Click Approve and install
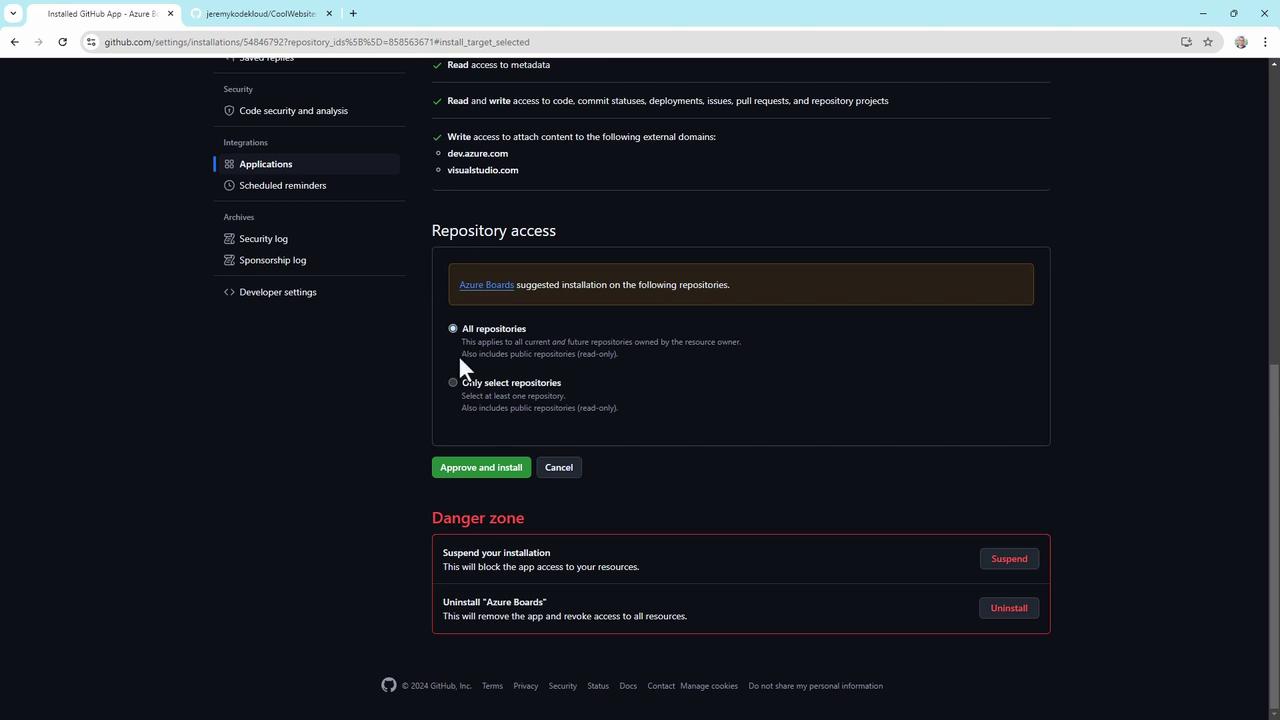This screenshot has width=1280, height=720. point(481,467)
